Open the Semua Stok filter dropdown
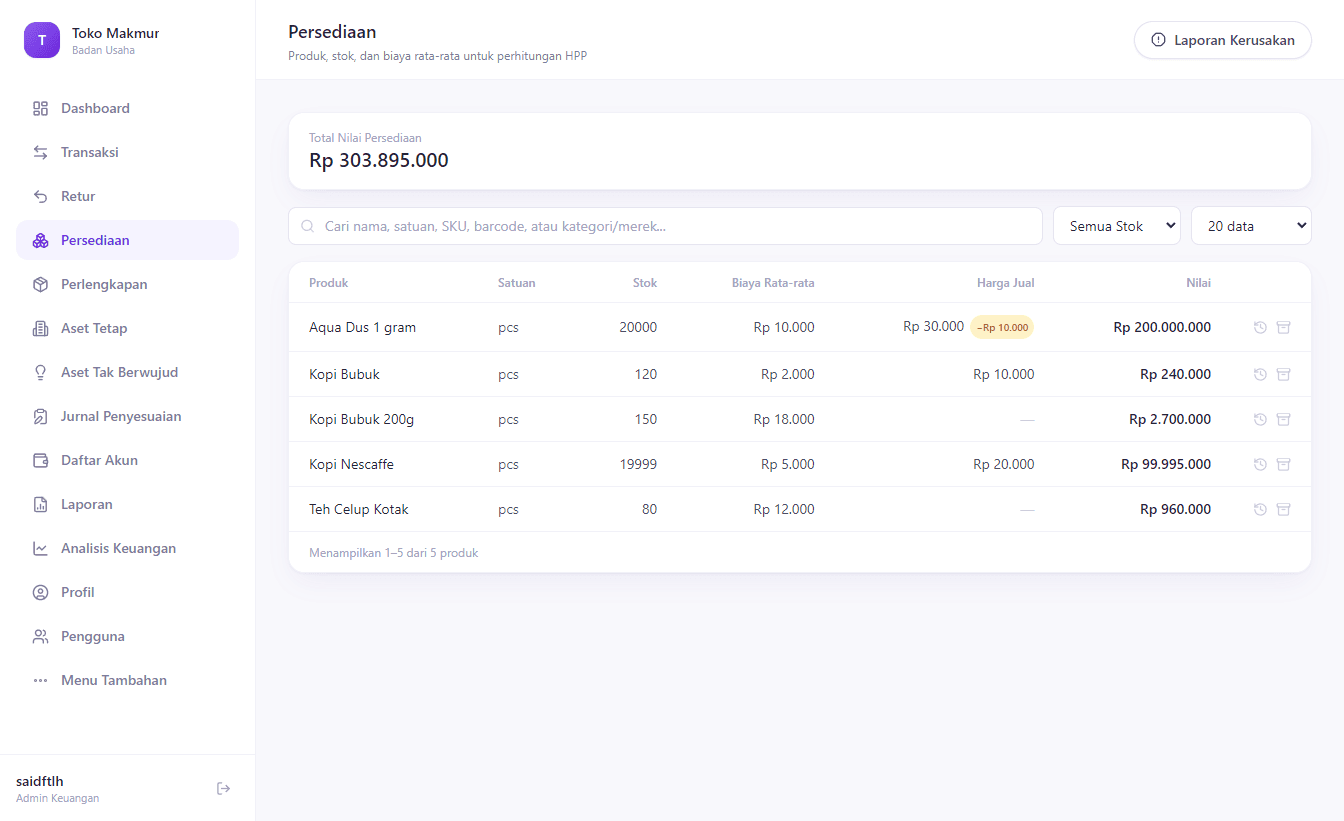Viewport: 1344px width, 821px height. pos(1117,226)
